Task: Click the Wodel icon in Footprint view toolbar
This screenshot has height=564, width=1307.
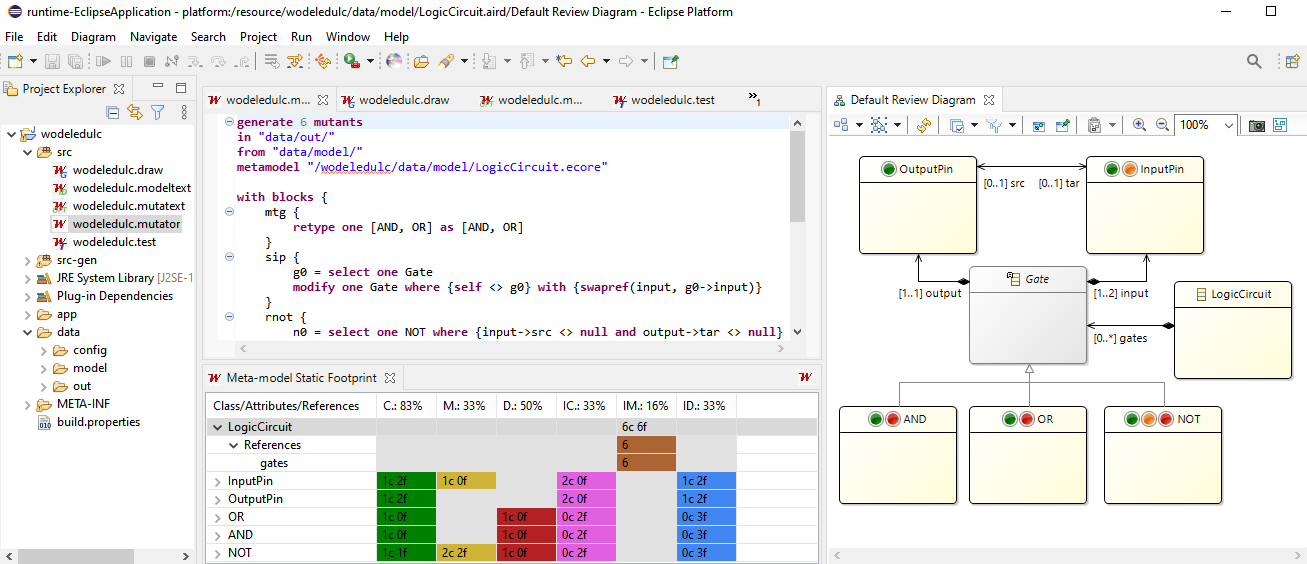Action: 806,377
